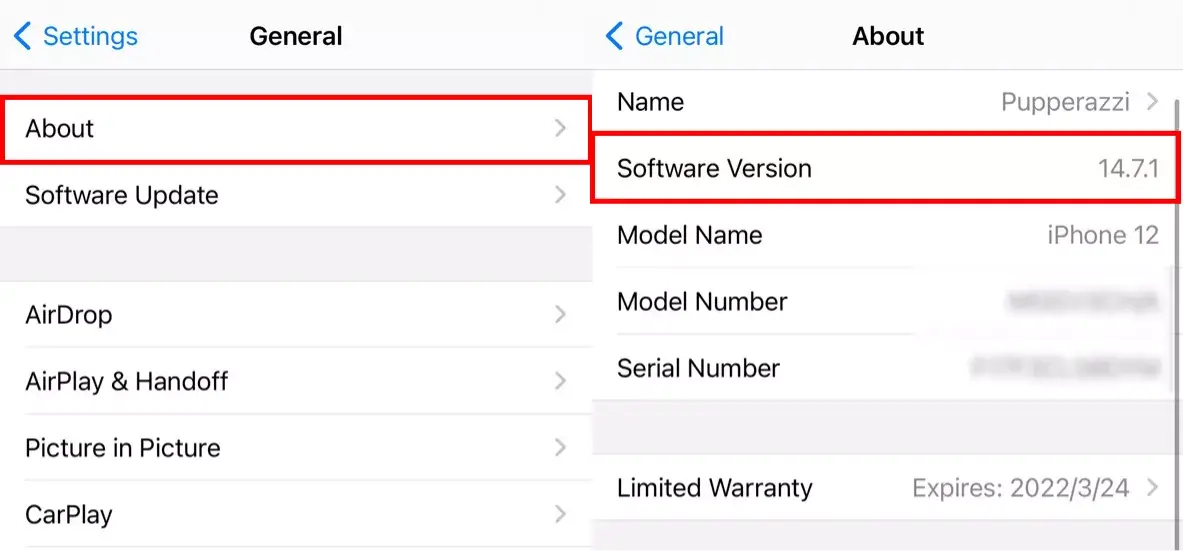Click the AirPlay & Handoff chevron
This screenshot has height=551, width=1183.
(561, 381)
